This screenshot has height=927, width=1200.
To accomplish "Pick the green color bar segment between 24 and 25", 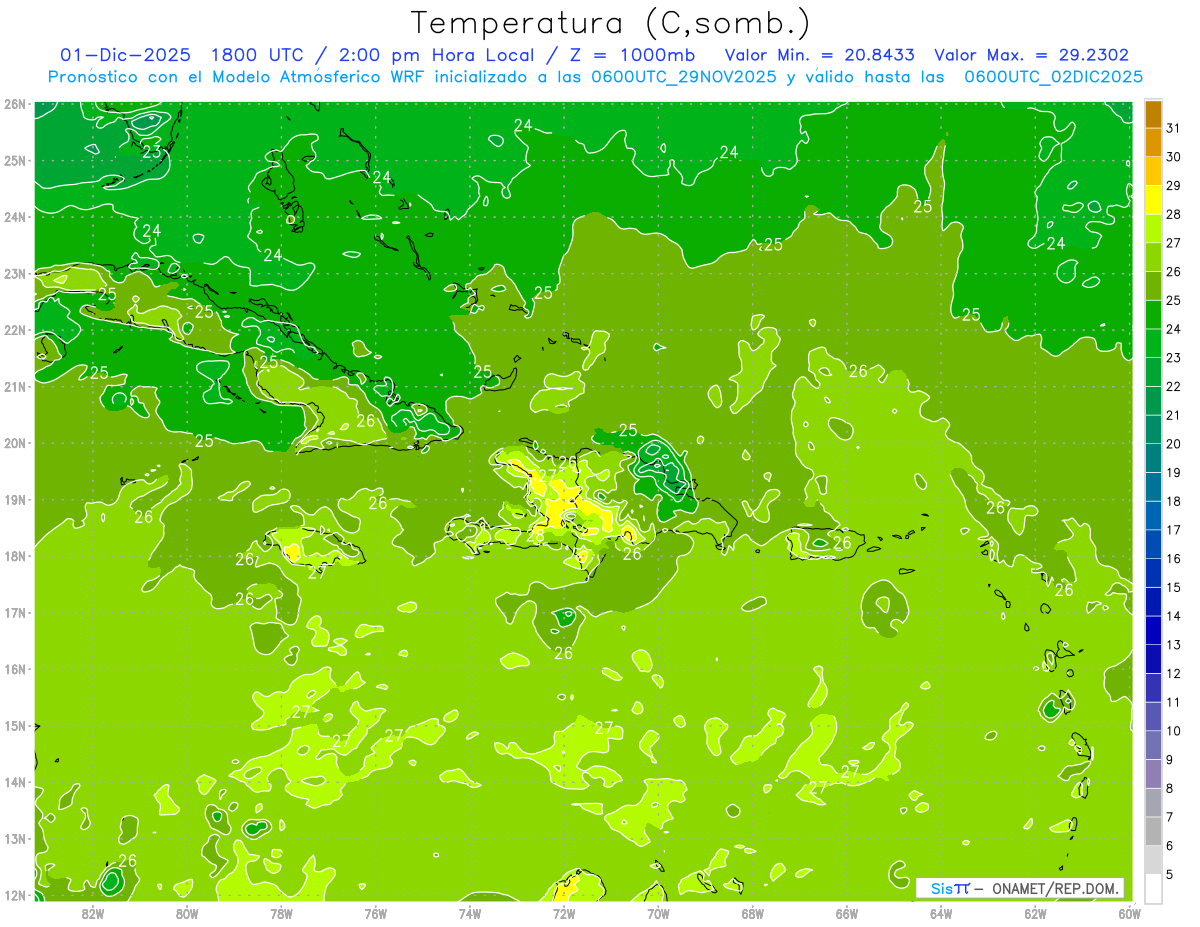I will (1153, 315).
